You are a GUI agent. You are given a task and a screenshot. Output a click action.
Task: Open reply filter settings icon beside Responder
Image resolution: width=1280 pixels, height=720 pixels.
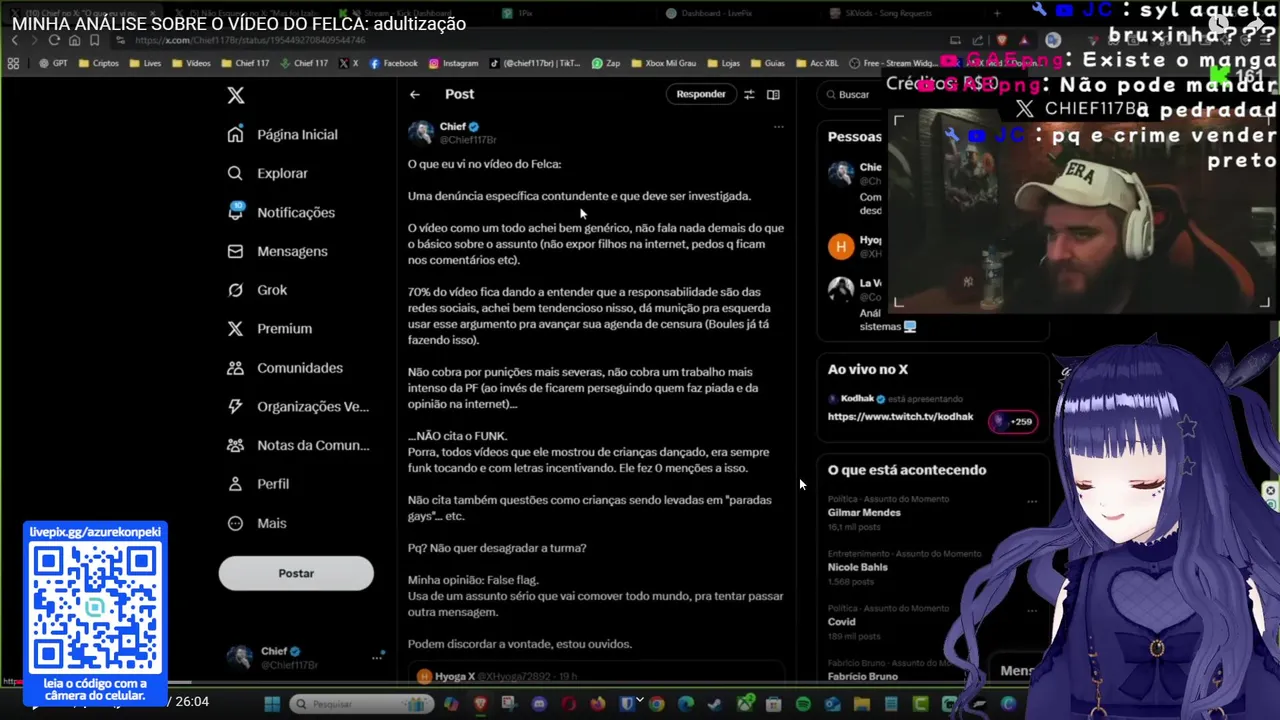point(749,94)
